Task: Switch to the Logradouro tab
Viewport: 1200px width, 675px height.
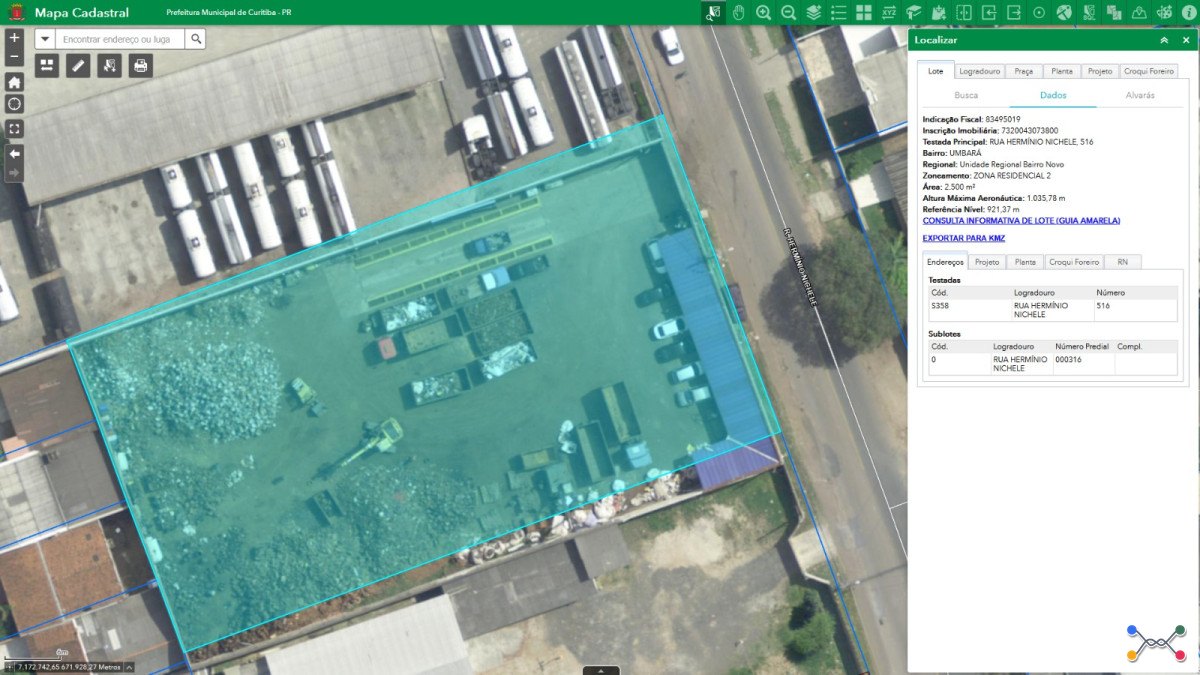Action: pyautogui.click(x=980, y=71)
